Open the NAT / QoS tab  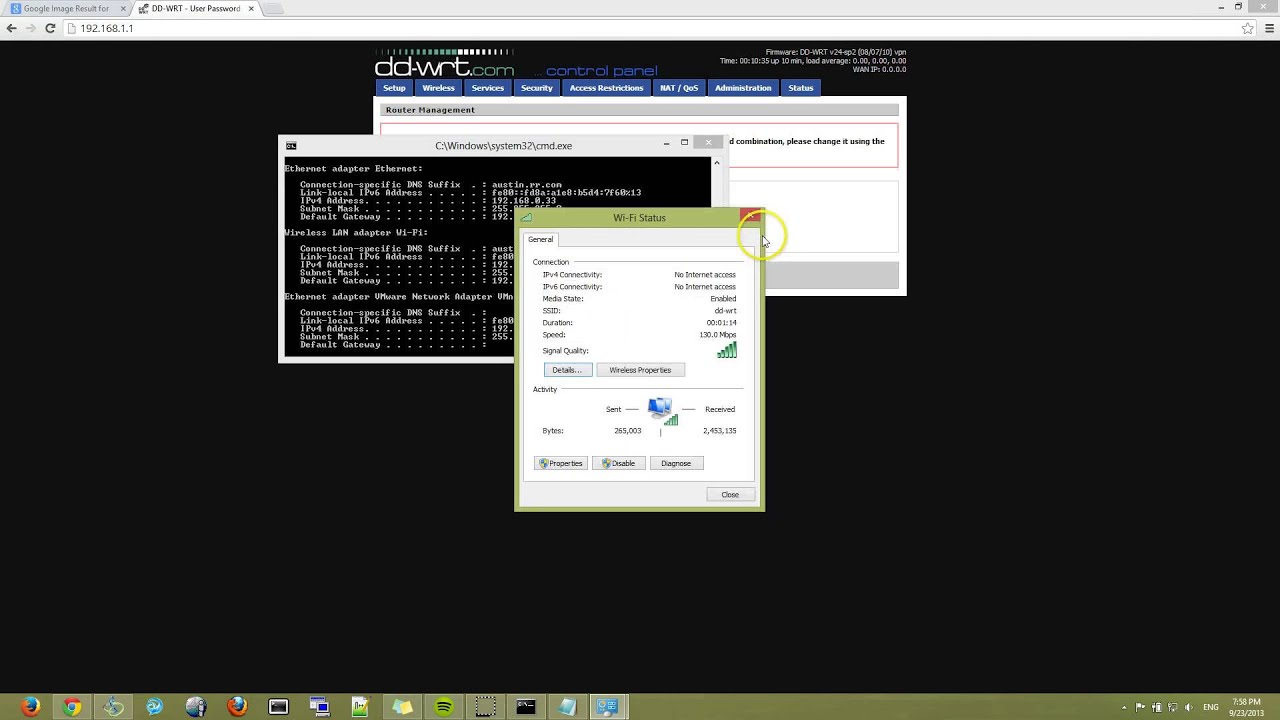pyautogui.click(x=678, y=88)
